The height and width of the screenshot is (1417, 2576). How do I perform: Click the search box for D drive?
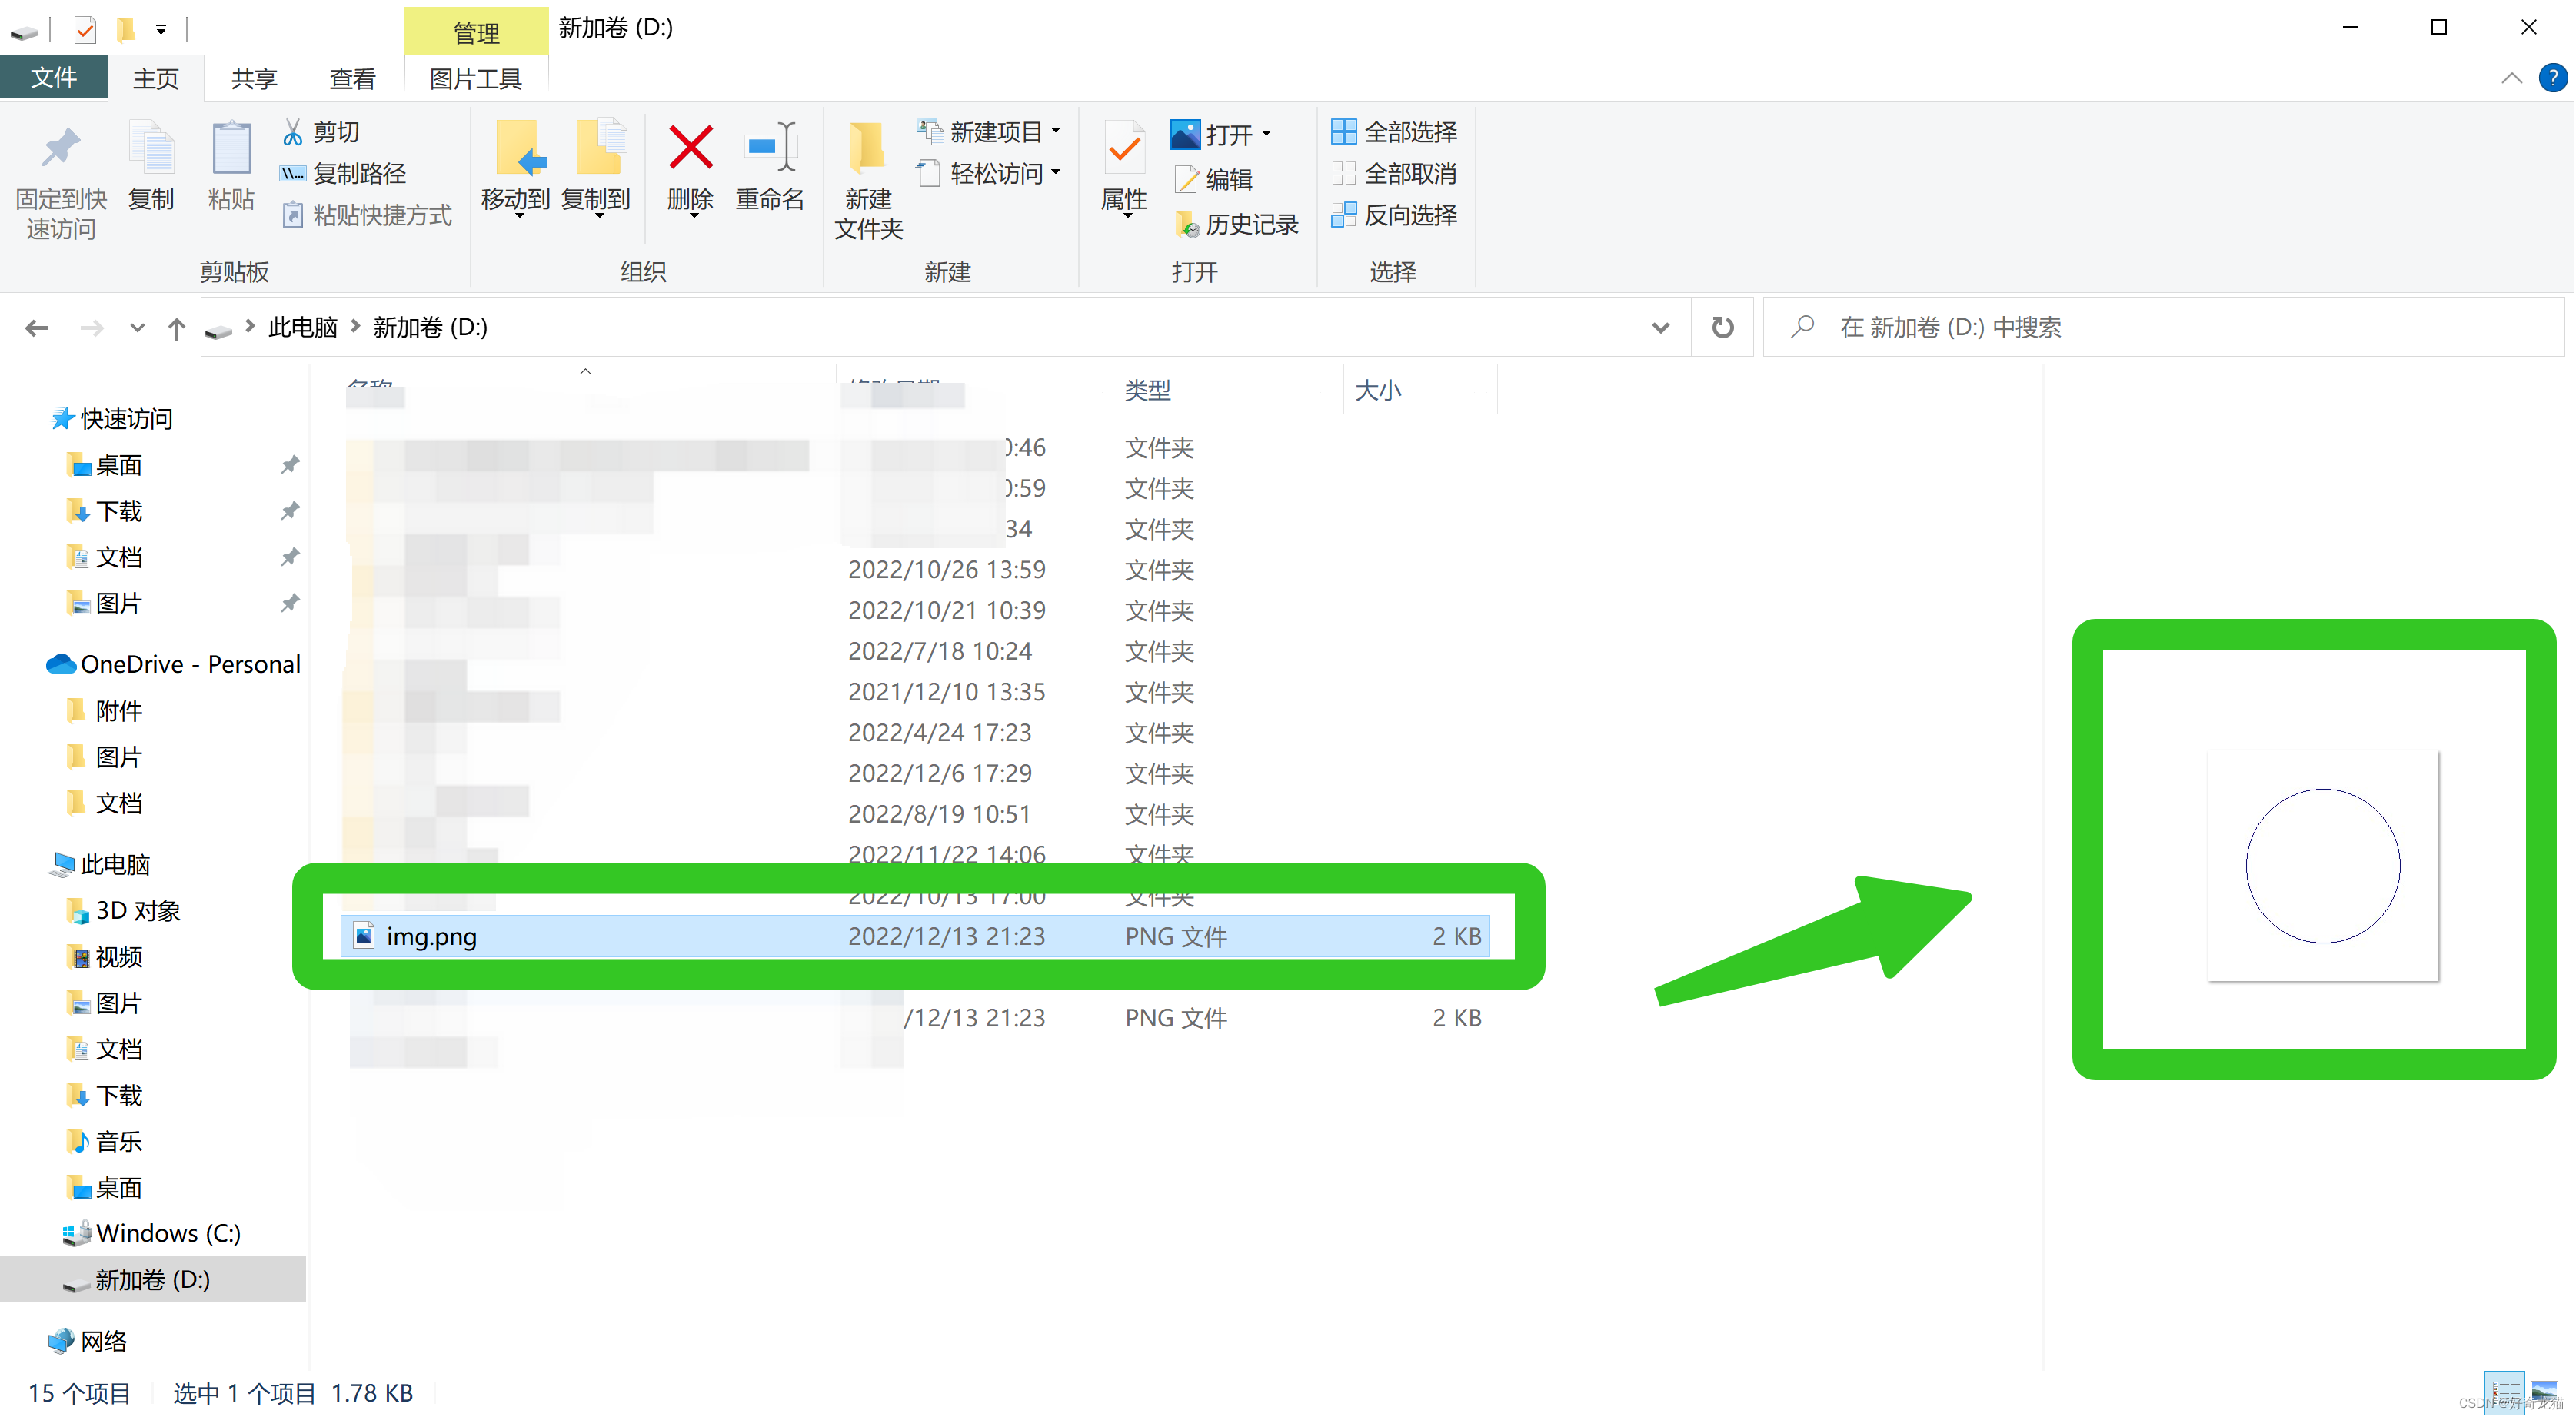(2160, 327)
